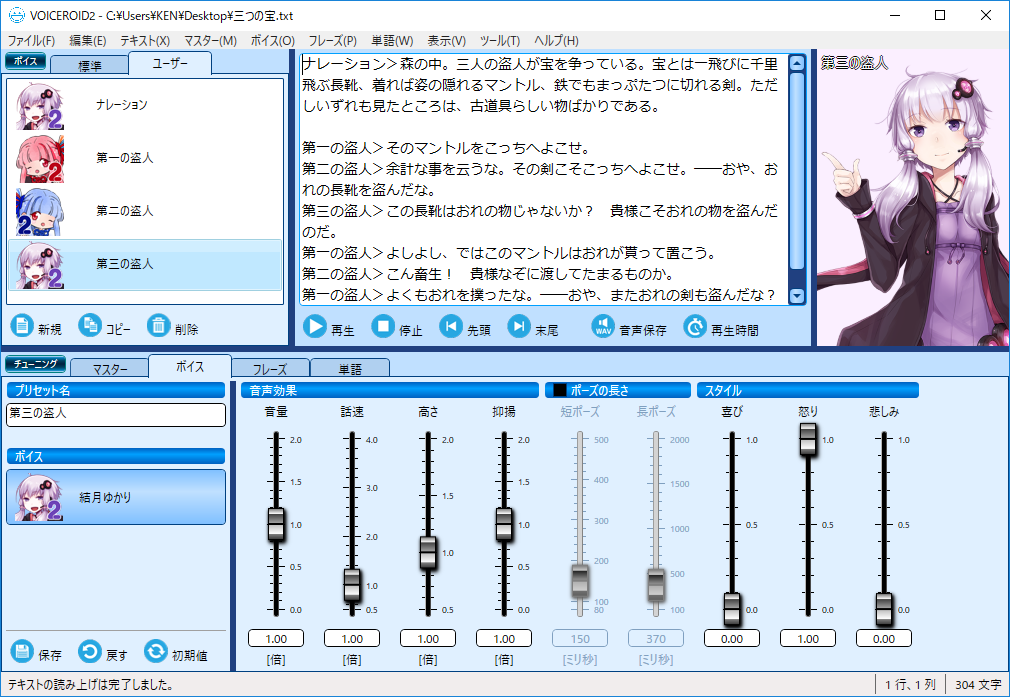Click the 第三の盗人 character portrait
The image size is (1010, 697).
913,197
